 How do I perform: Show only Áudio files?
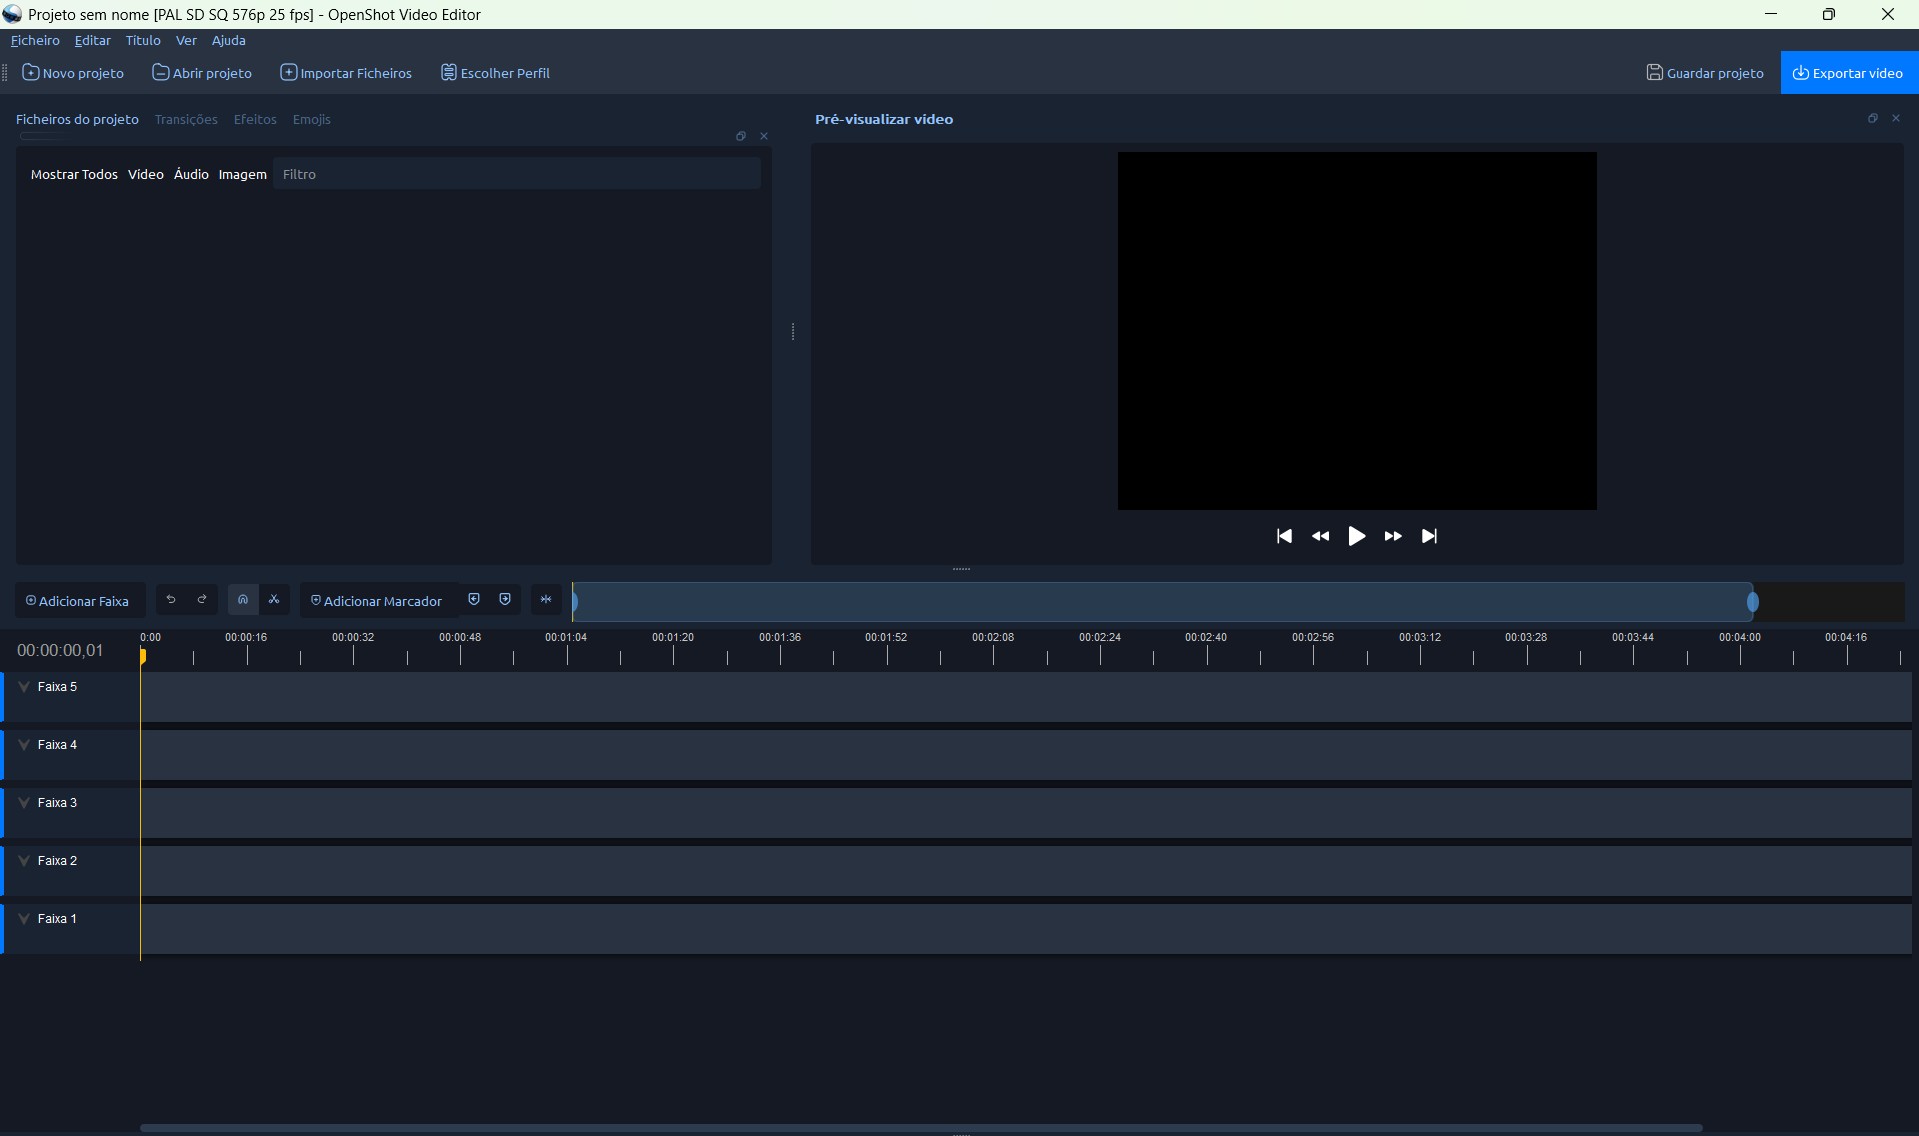point(191,174)
